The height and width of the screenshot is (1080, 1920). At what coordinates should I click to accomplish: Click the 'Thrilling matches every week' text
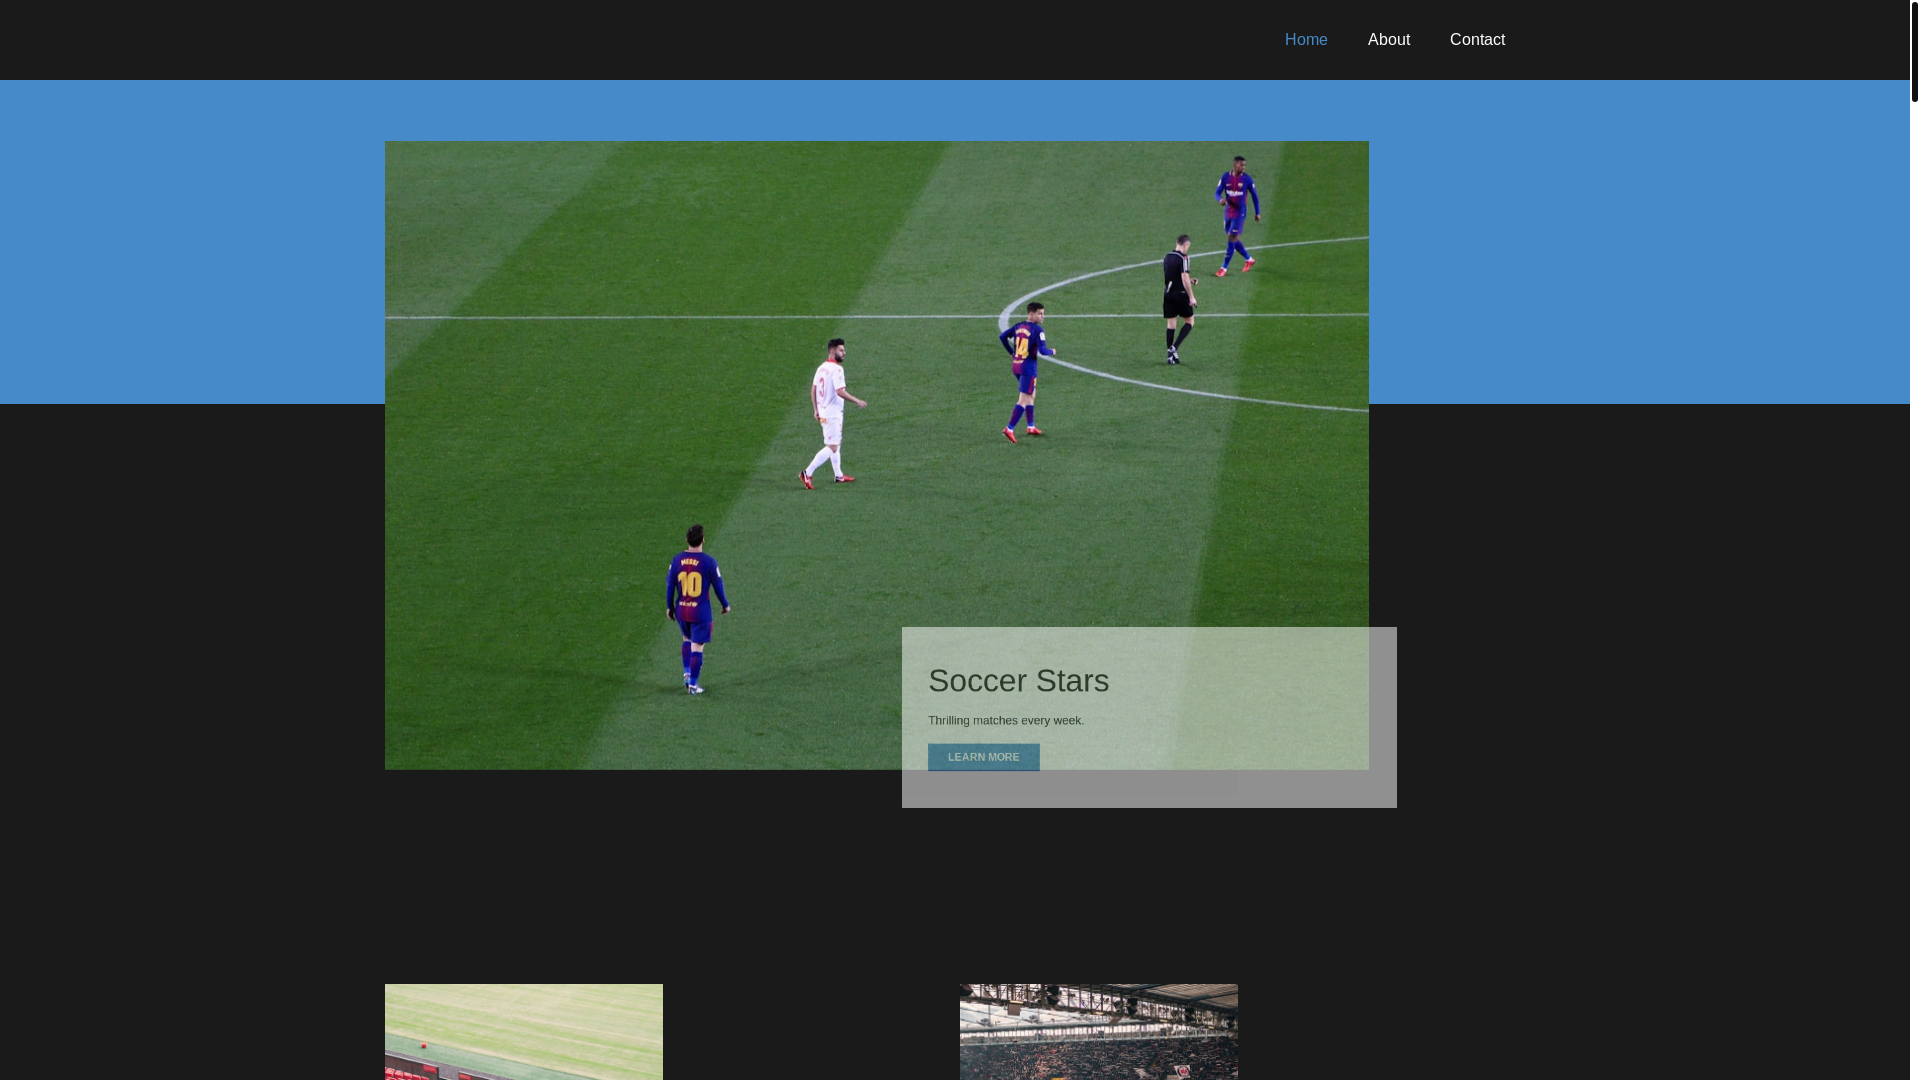1005,720
